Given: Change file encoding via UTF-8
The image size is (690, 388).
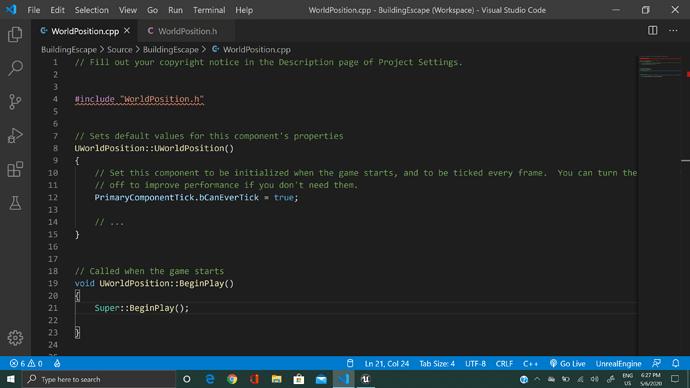Looking at the screenshot, I should (x=475, y=363).
